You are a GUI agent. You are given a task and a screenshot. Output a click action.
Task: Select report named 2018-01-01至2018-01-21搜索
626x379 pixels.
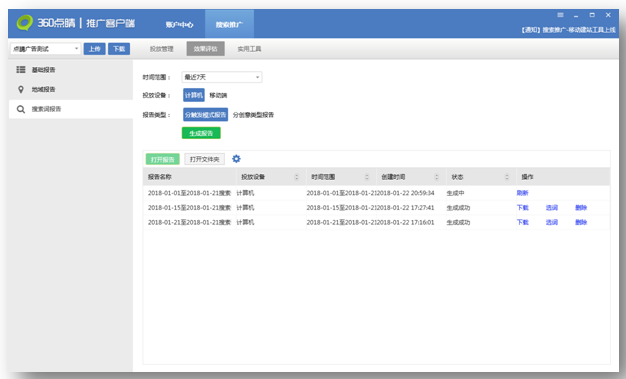[189, 193]
